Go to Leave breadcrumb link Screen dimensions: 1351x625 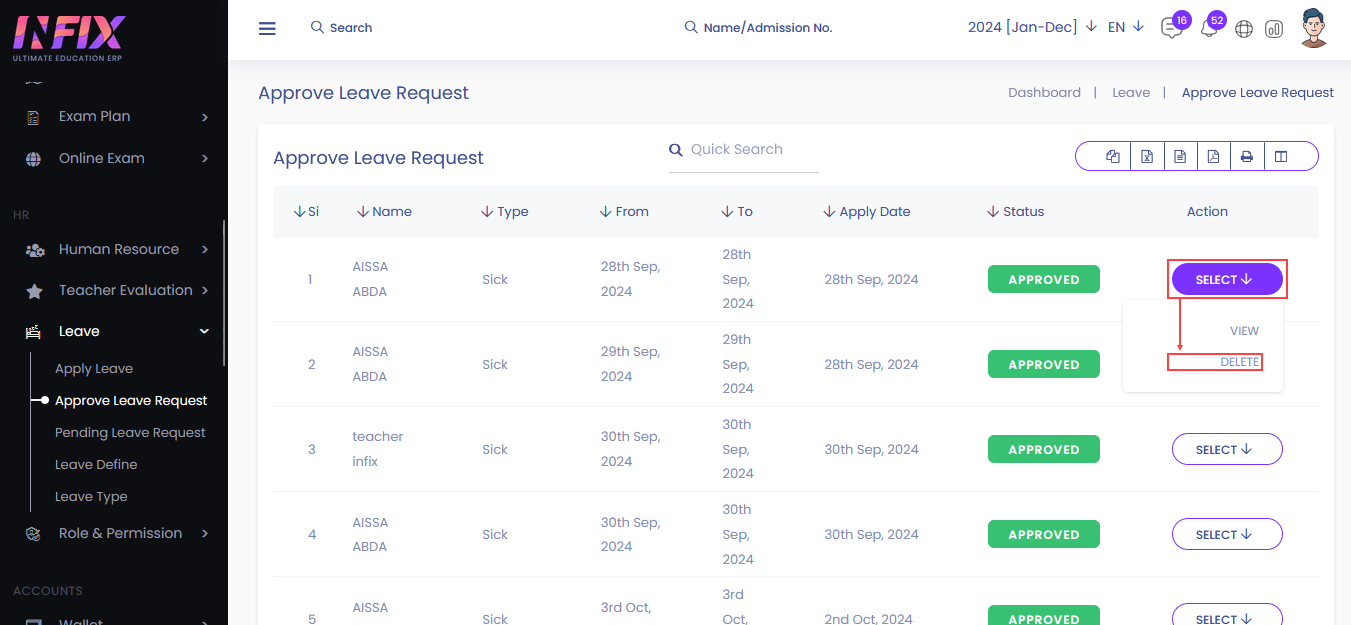coord(1131,92)
